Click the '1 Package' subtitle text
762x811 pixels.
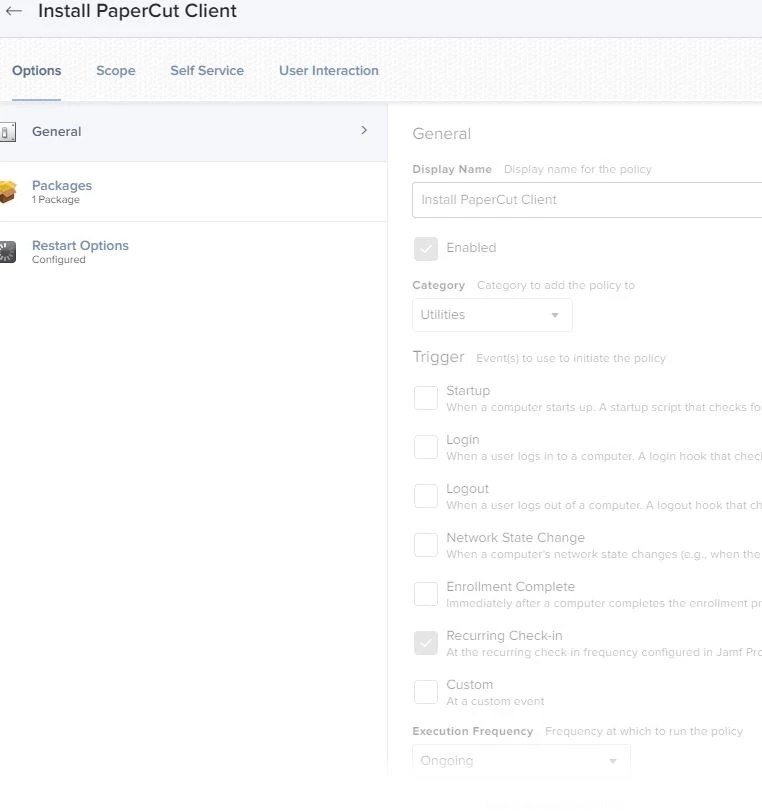[56, 200]
